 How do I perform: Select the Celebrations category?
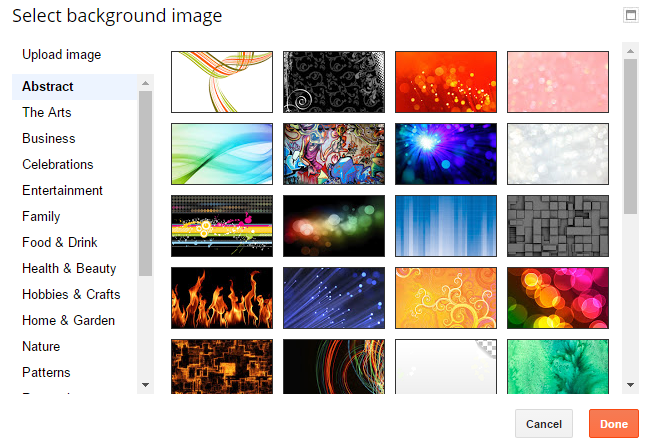[x=58, y=165]
